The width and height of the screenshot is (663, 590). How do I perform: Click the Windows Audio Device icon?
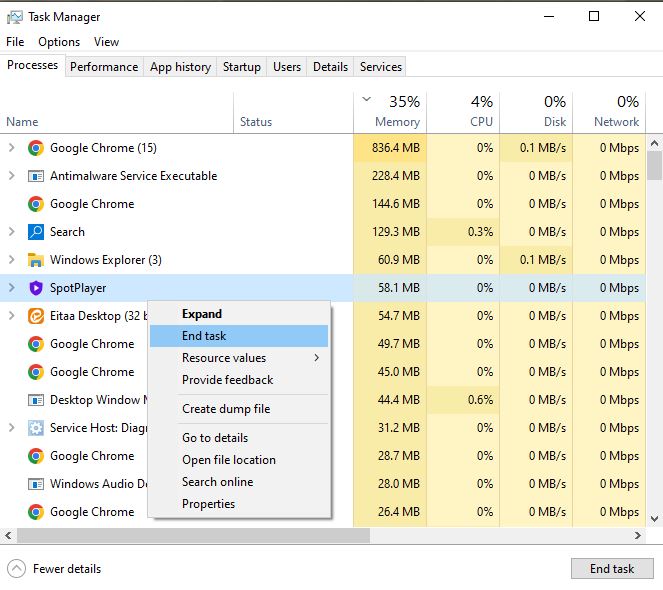click(x=36, y=484)
